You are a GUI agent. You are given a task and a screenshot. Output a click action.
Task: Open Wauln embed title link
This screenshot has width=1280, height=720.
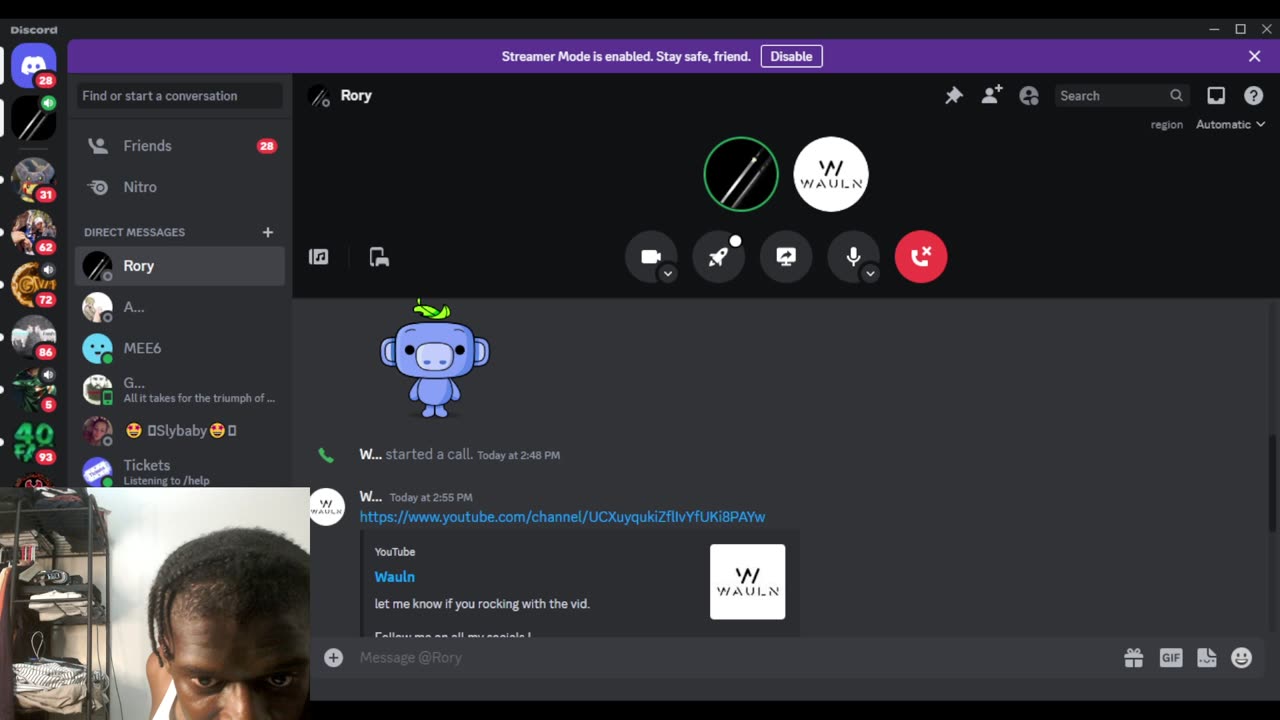394,577
